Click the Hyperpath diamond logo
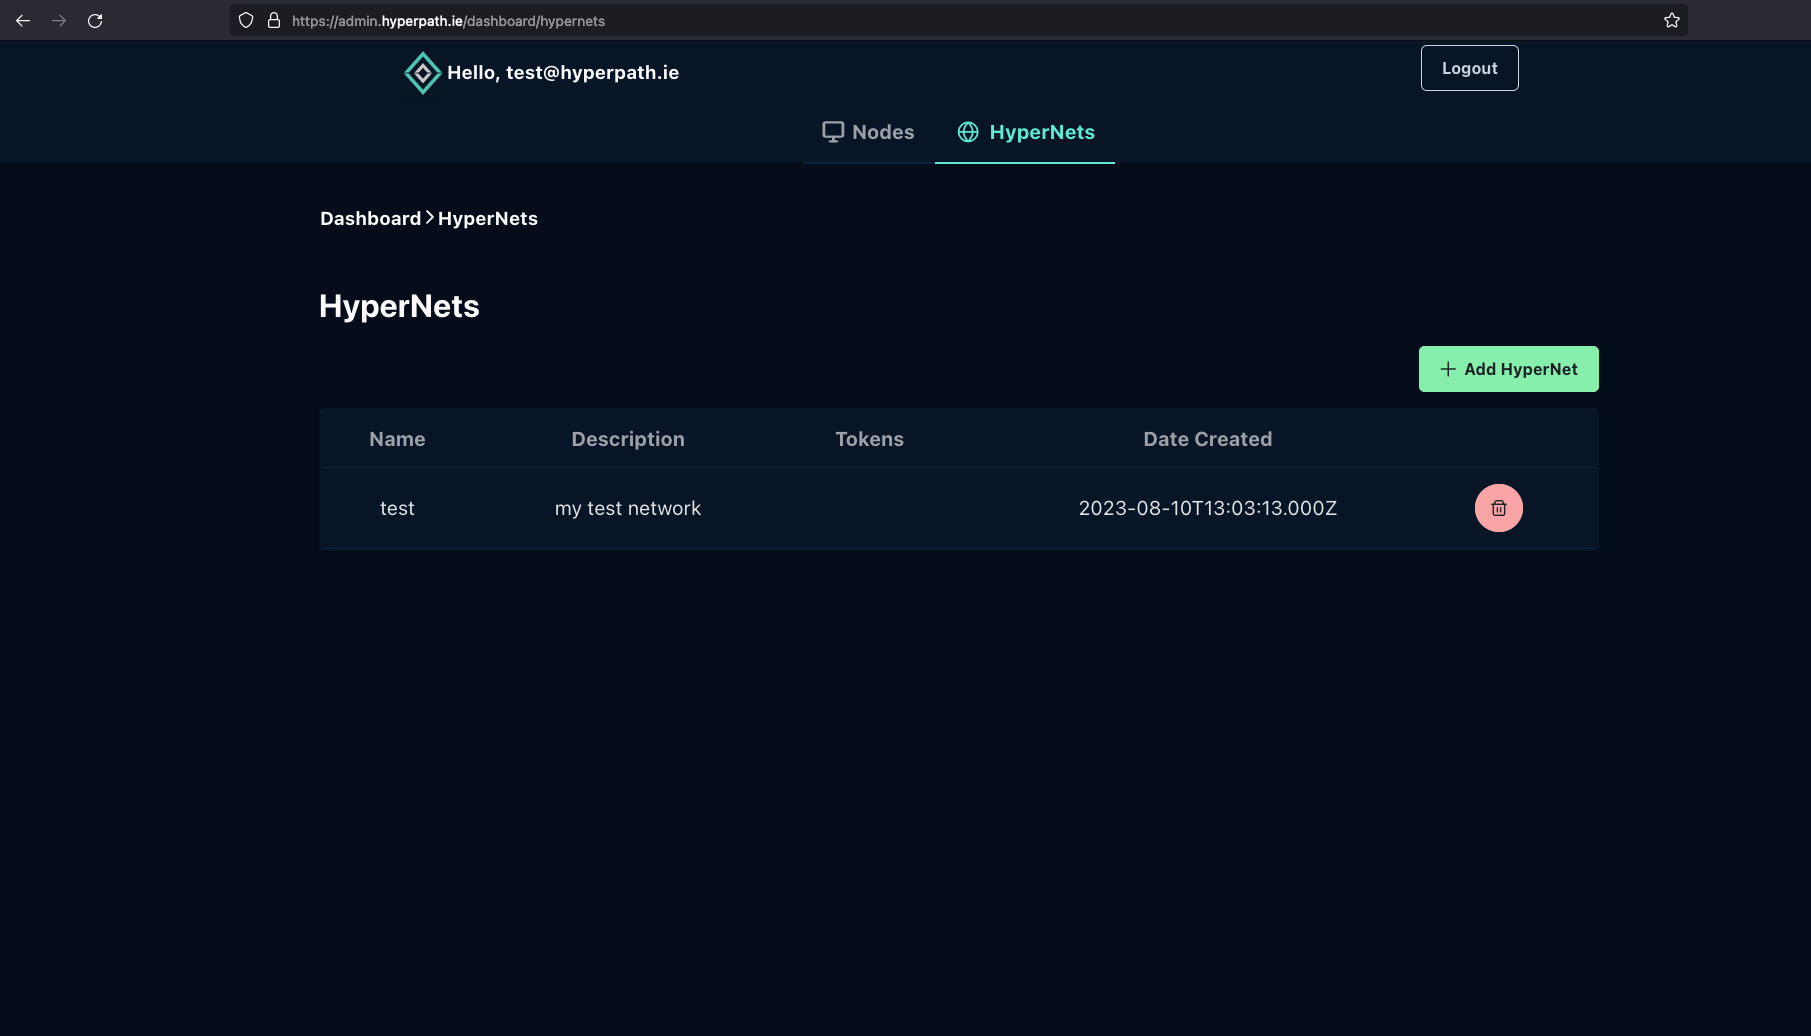The height and width of the screenshot is (1036, 1811). pos(422,73)
